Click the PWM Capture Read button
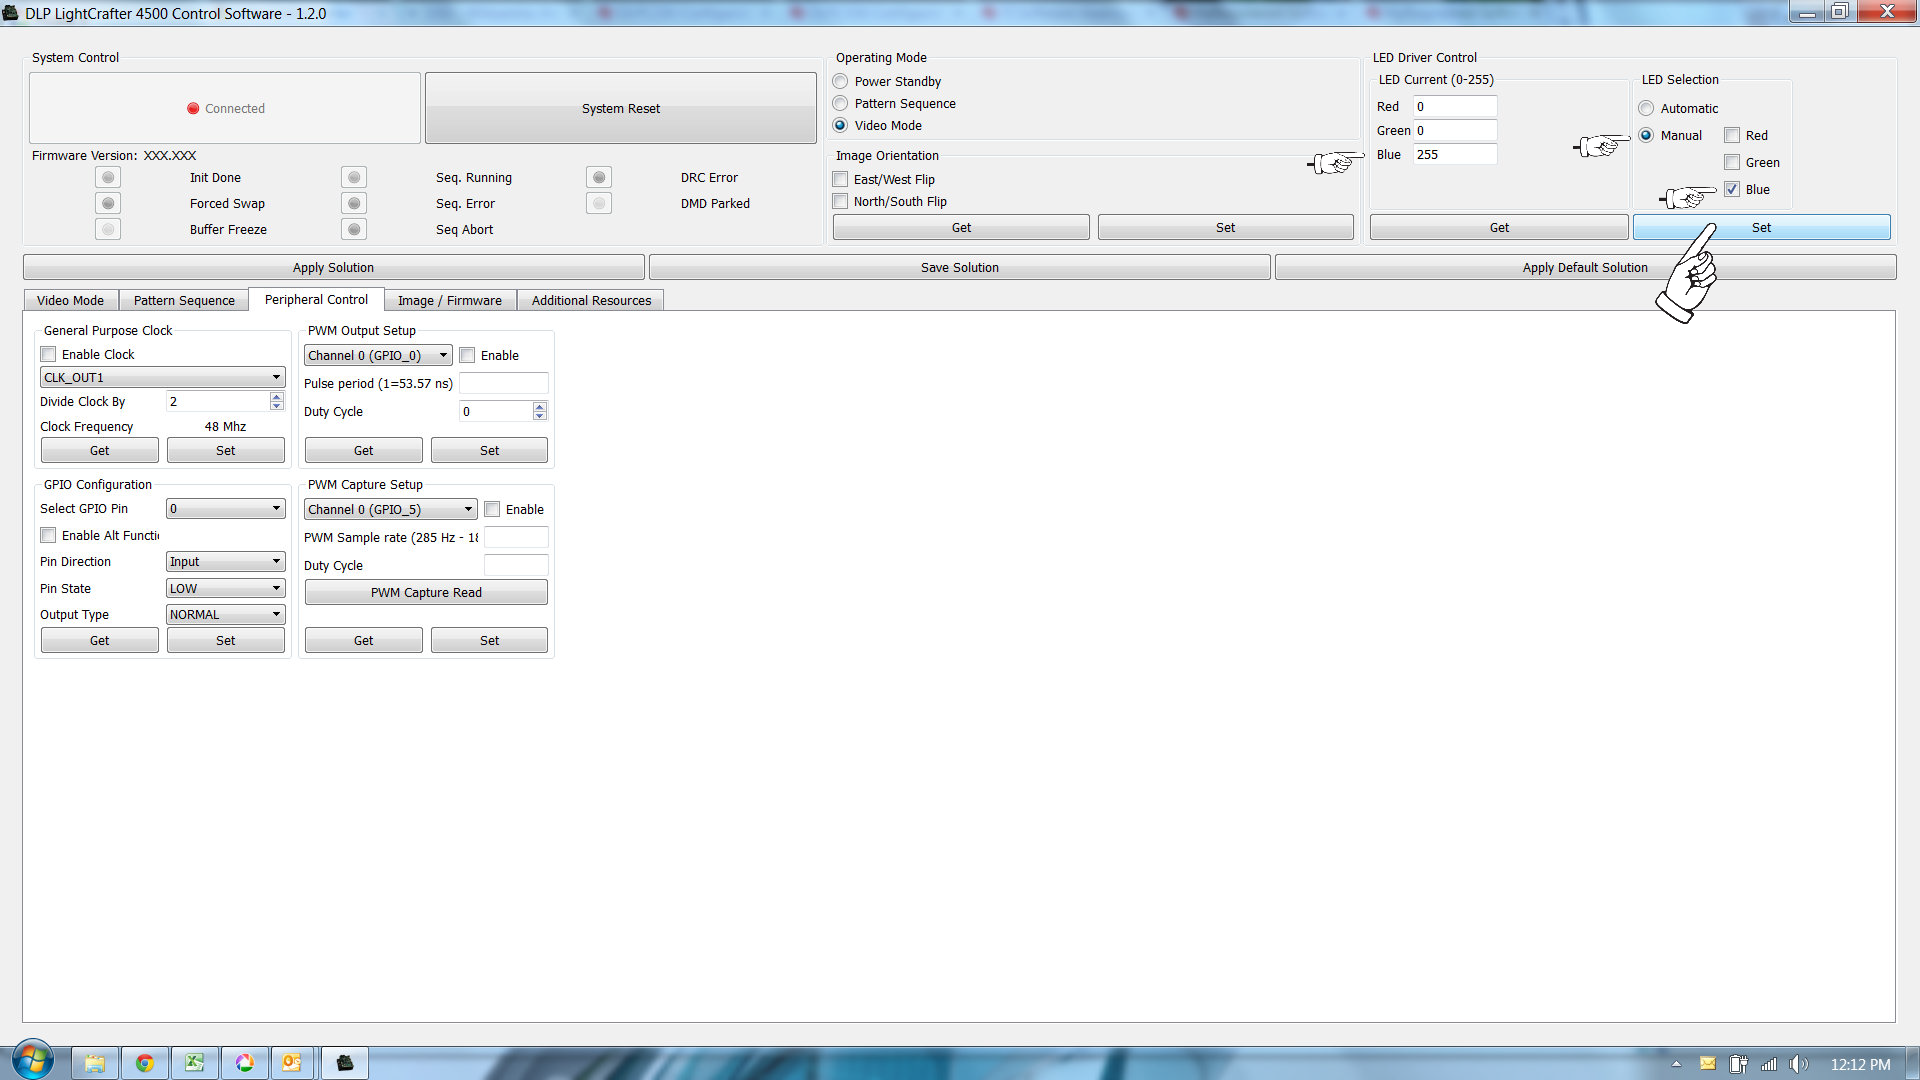Screen dimensions: 1920x1080 point(426,592)
